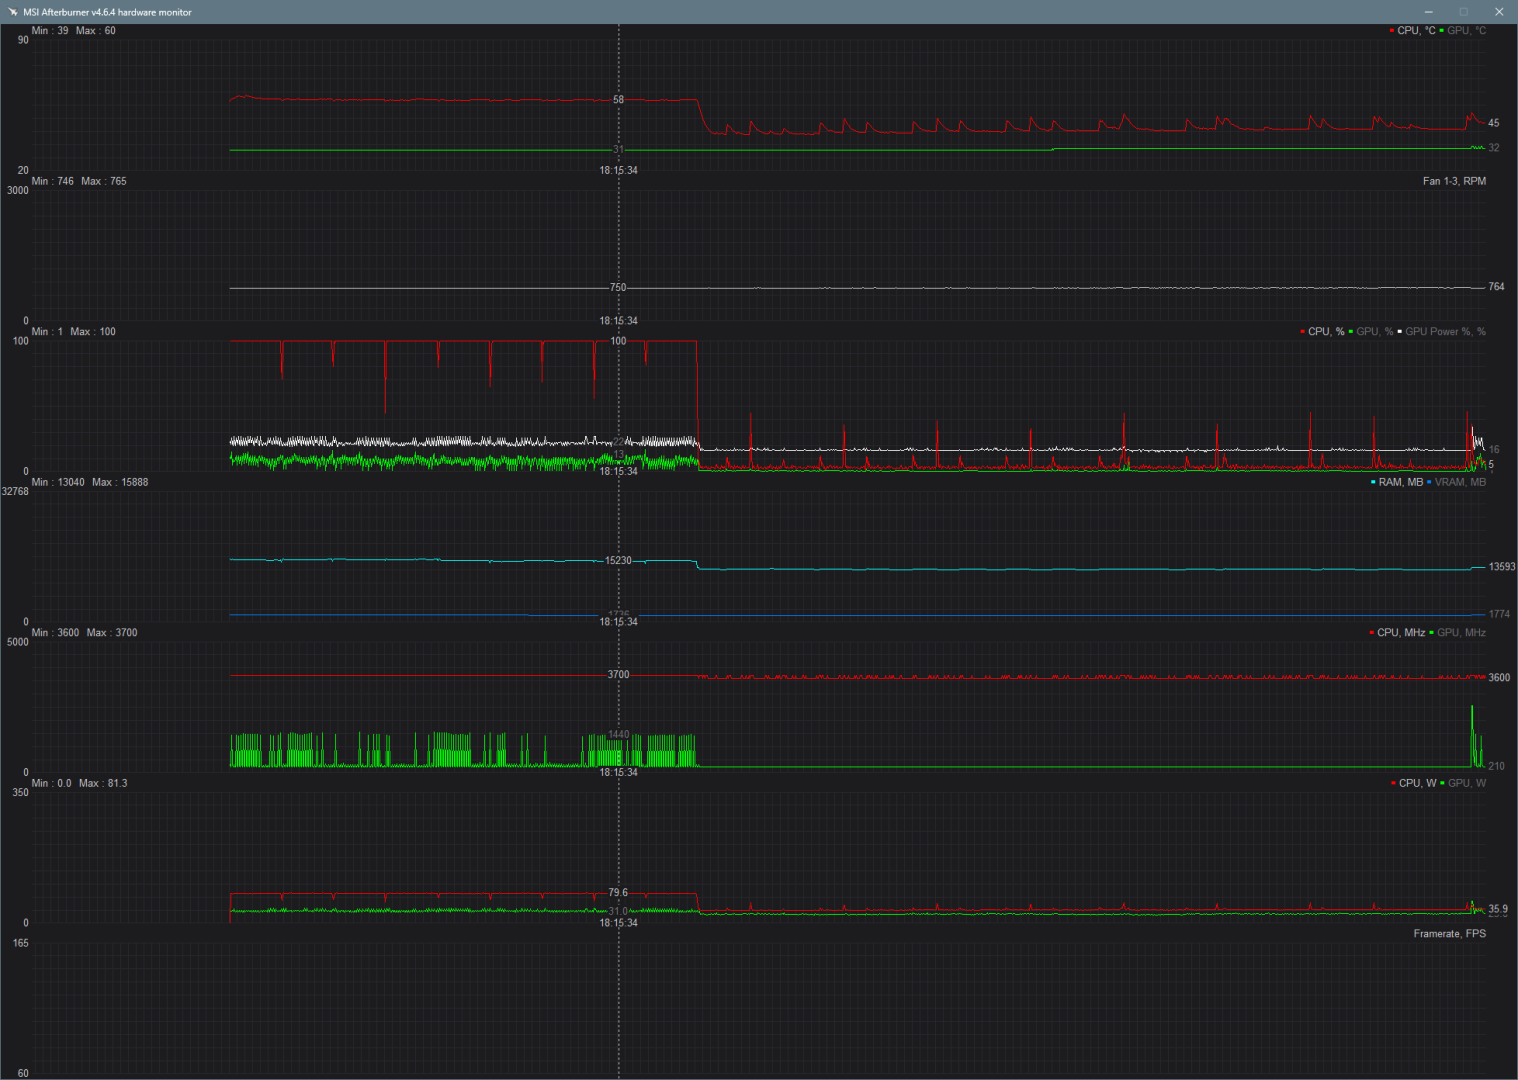This screenshot has height=1080, width=1518.
Task: Maximize the hardware monitor window
Action: [1463, 12]
